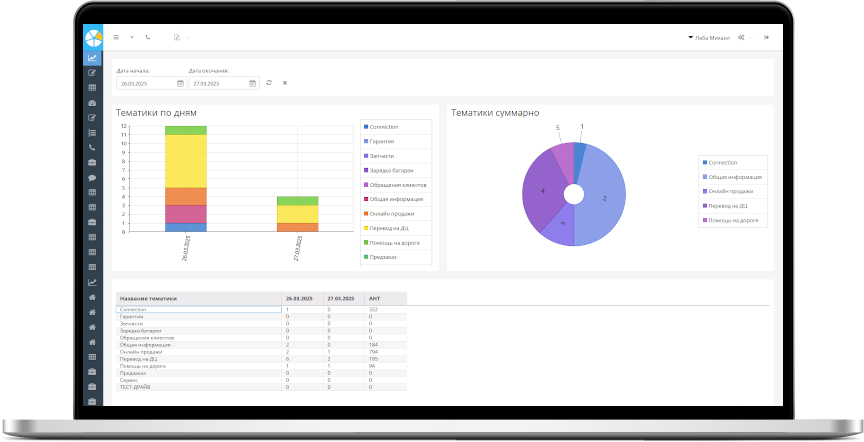Open the line chart icon in the sidebar

(92, 58)
